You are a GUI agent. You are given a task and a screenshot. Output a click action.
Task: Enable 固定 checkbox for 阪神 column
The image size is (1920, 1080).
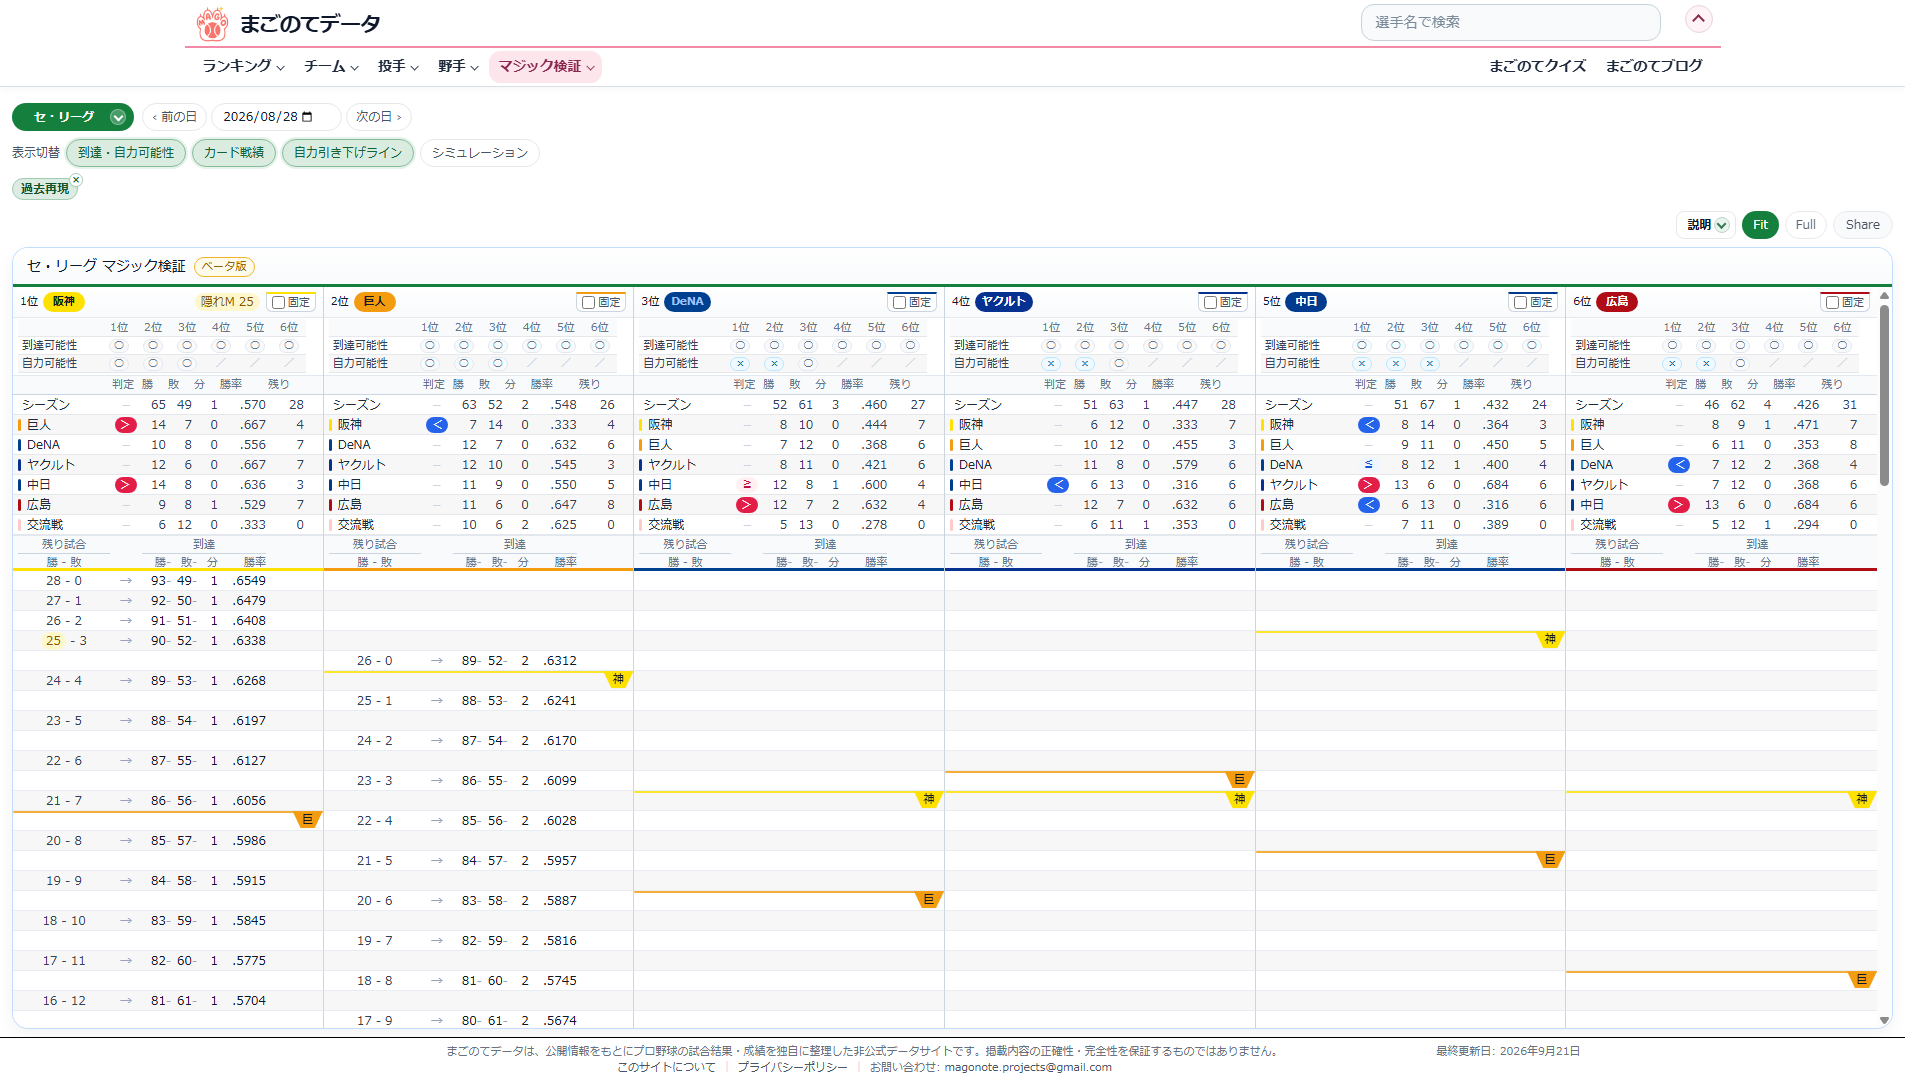279,302
